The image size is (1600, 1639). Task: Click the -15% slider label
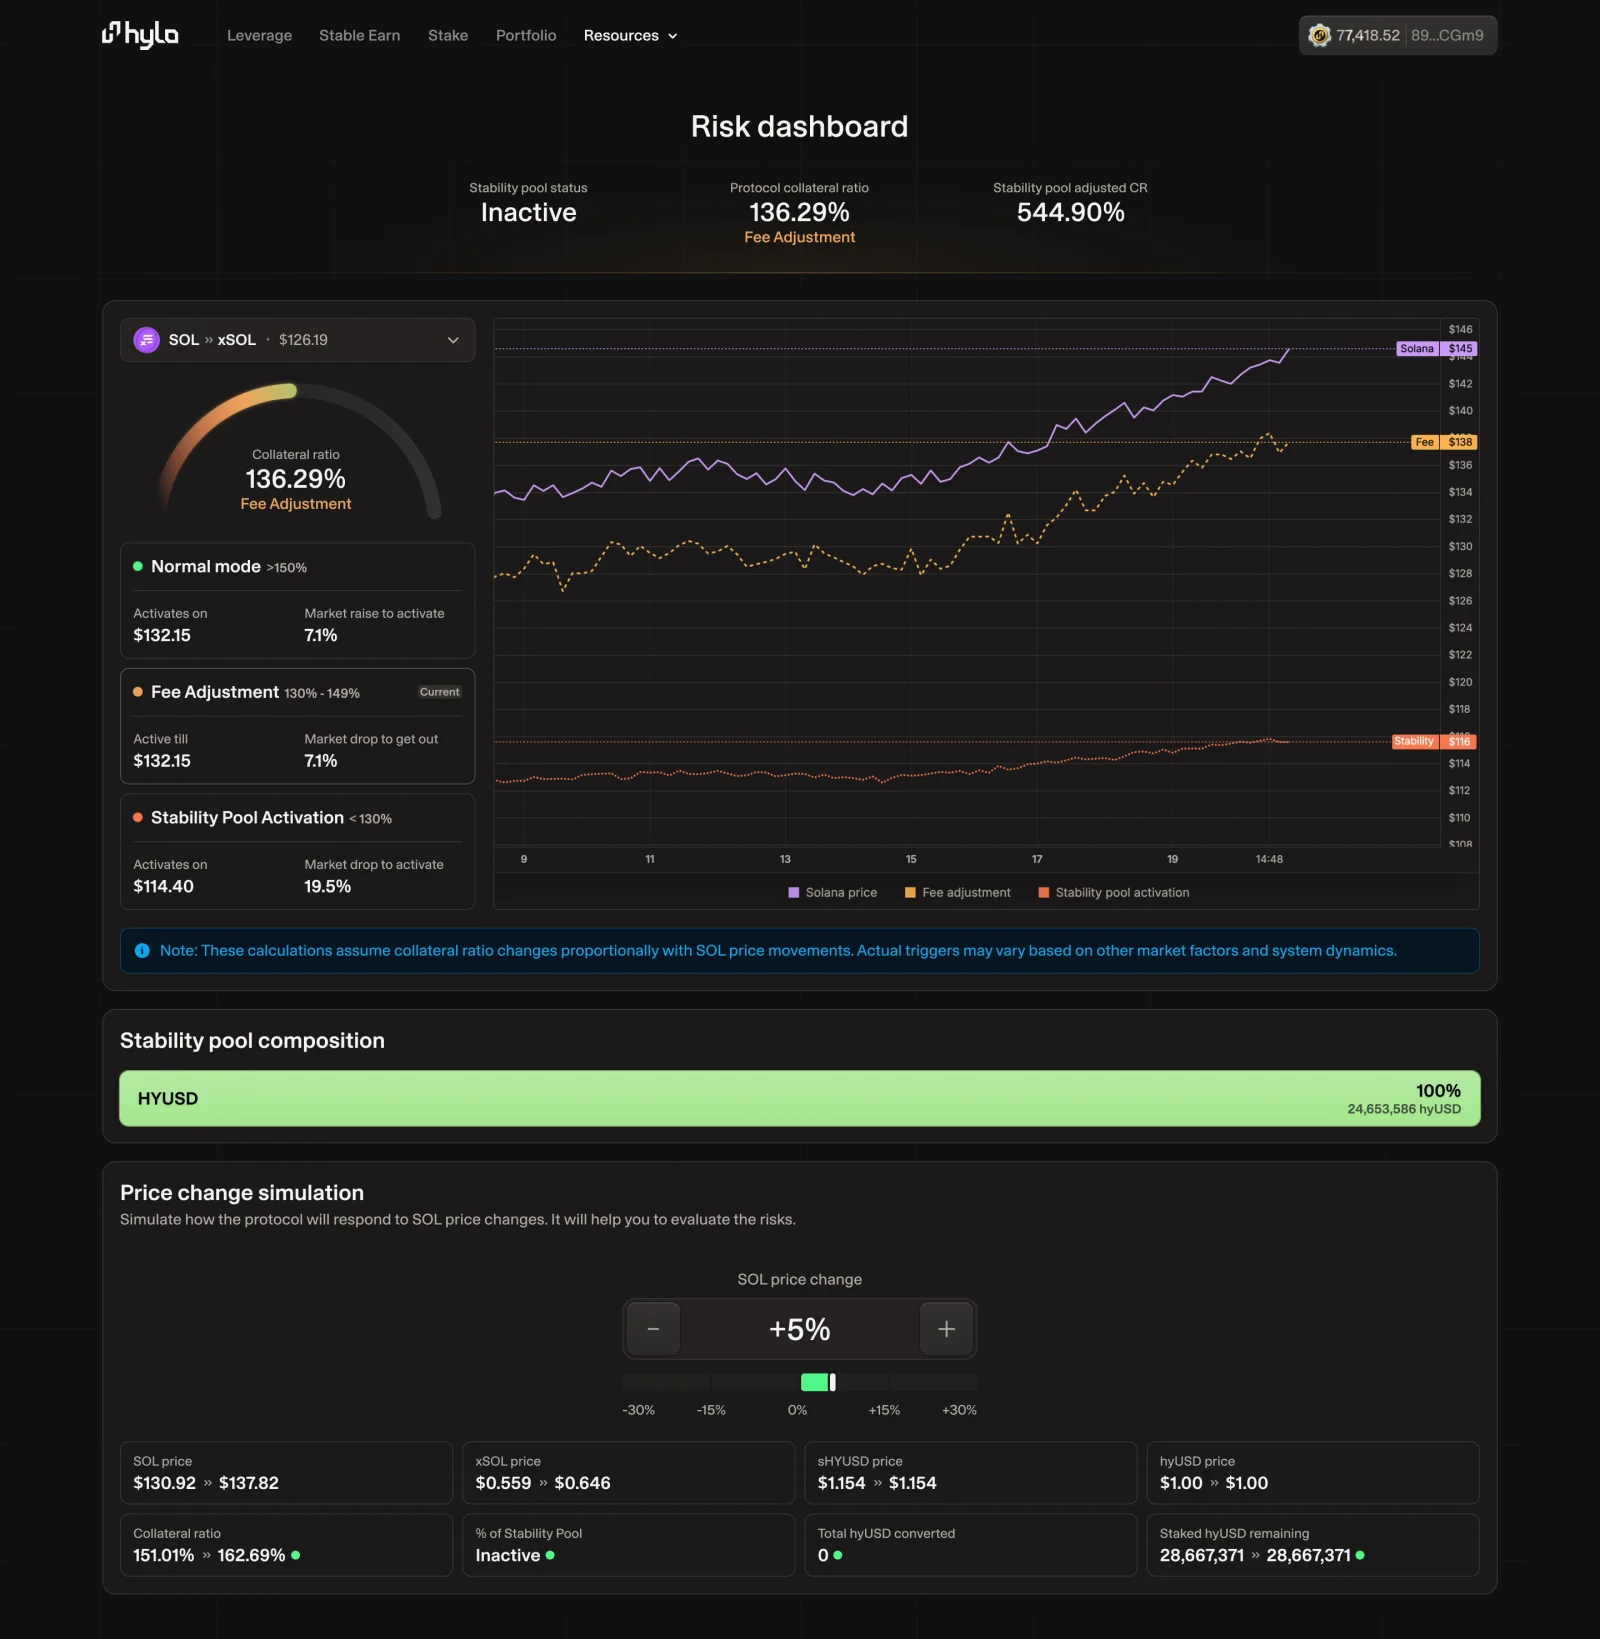click(x=711, y=1410)
